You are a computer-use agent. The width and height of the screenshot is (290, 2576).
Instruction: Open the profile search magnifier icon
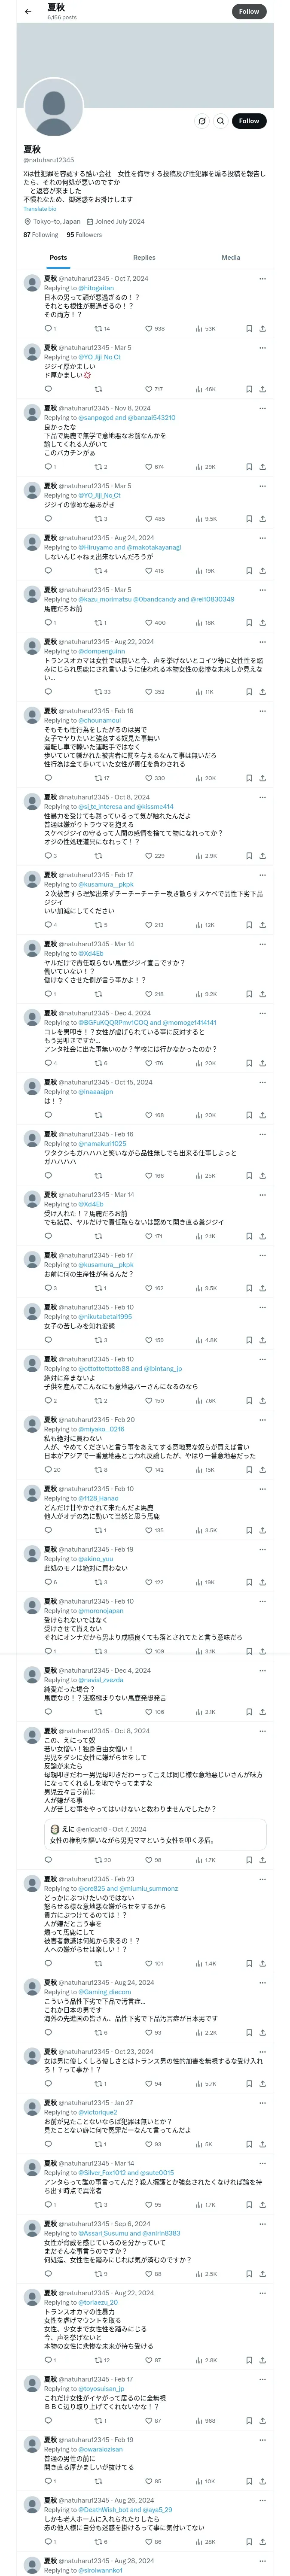click(220, 121)
